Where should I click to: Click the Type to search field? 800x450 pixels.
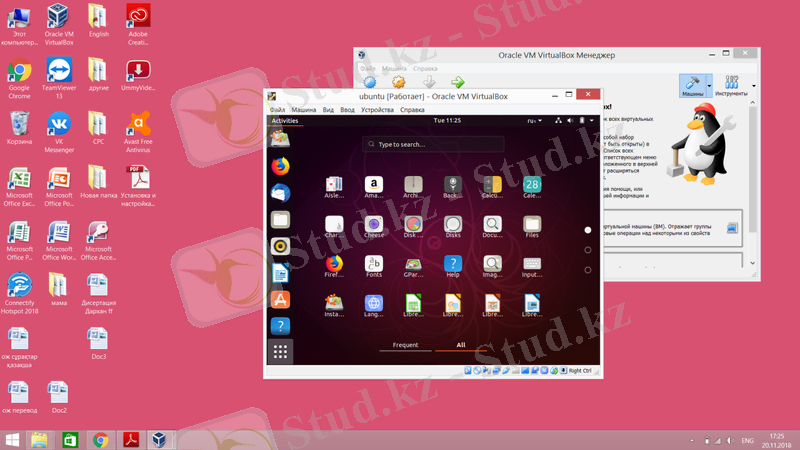click(x=433, y=144)
